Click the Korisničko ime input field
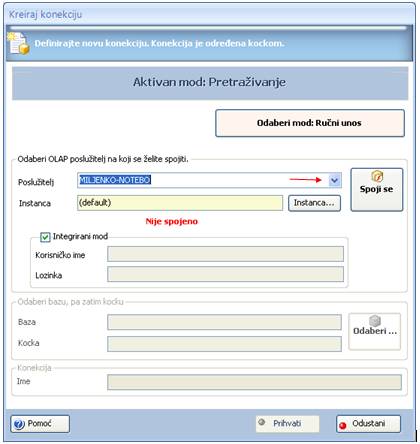The image size is (420, 444). point(225,254)
